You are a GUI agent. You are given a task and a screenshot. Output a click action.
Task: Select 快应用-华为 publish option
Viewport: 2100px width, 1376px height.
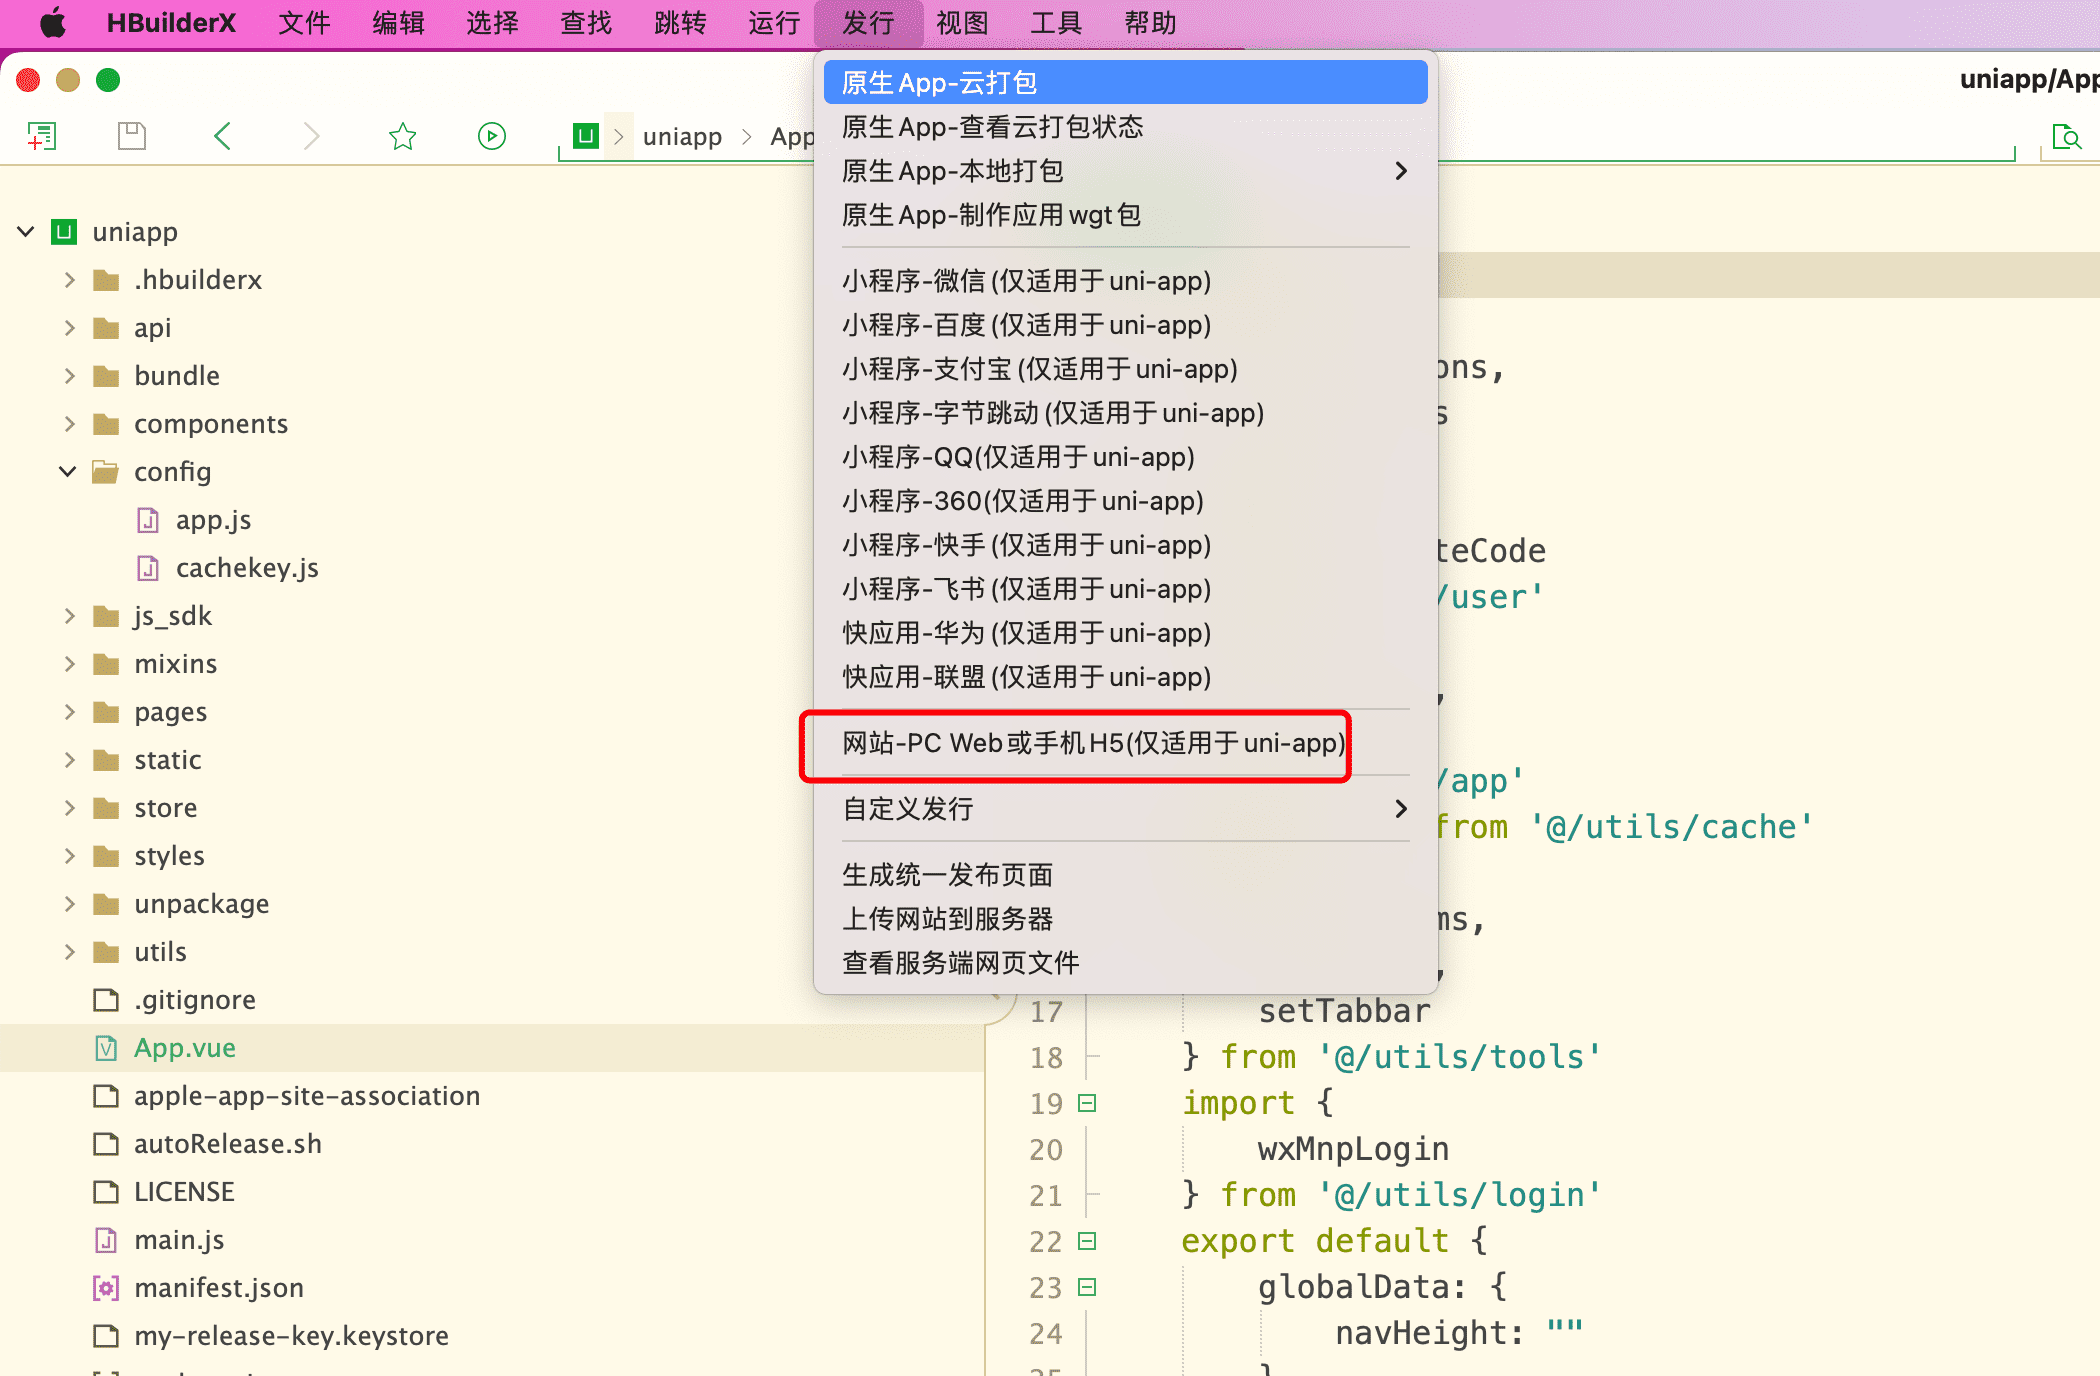tap(1125, 633)
